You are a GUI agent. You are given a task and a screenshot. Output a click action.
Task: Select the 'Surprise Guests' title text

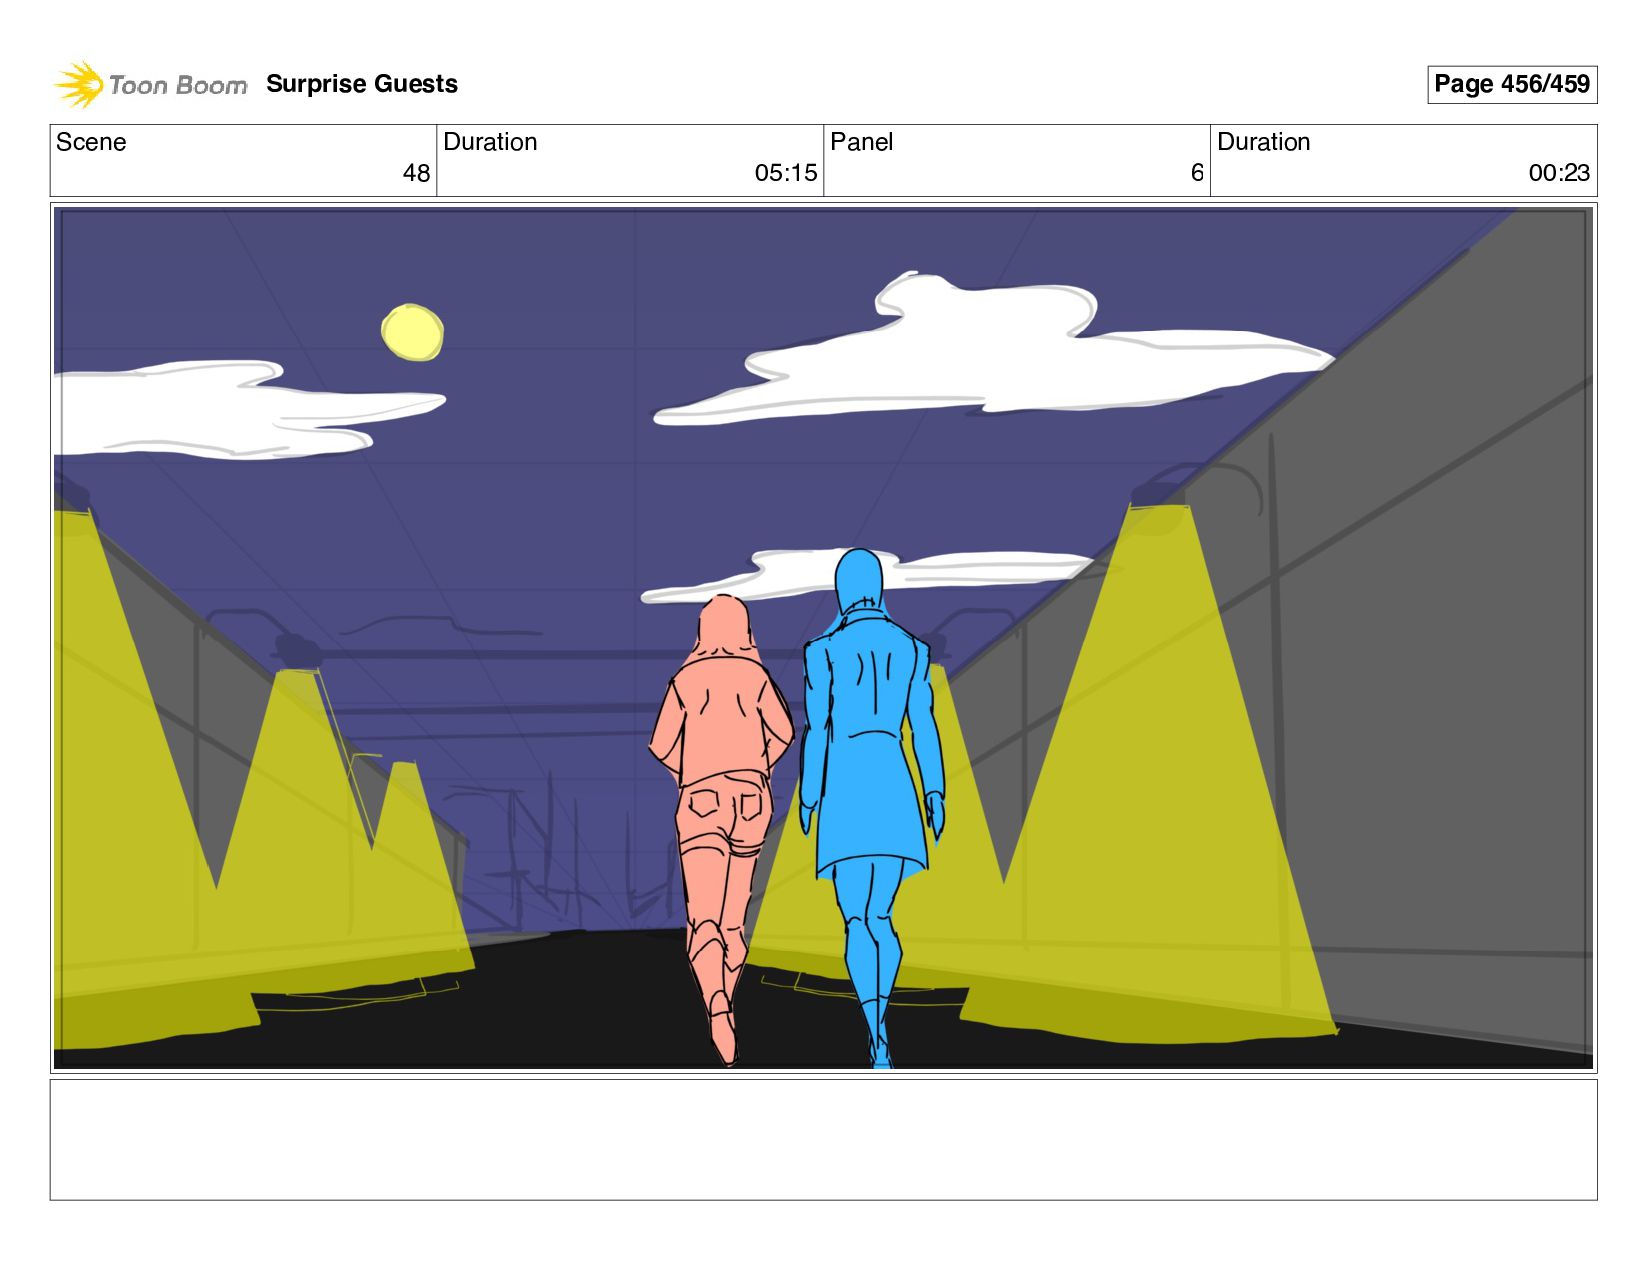(362, 84)
